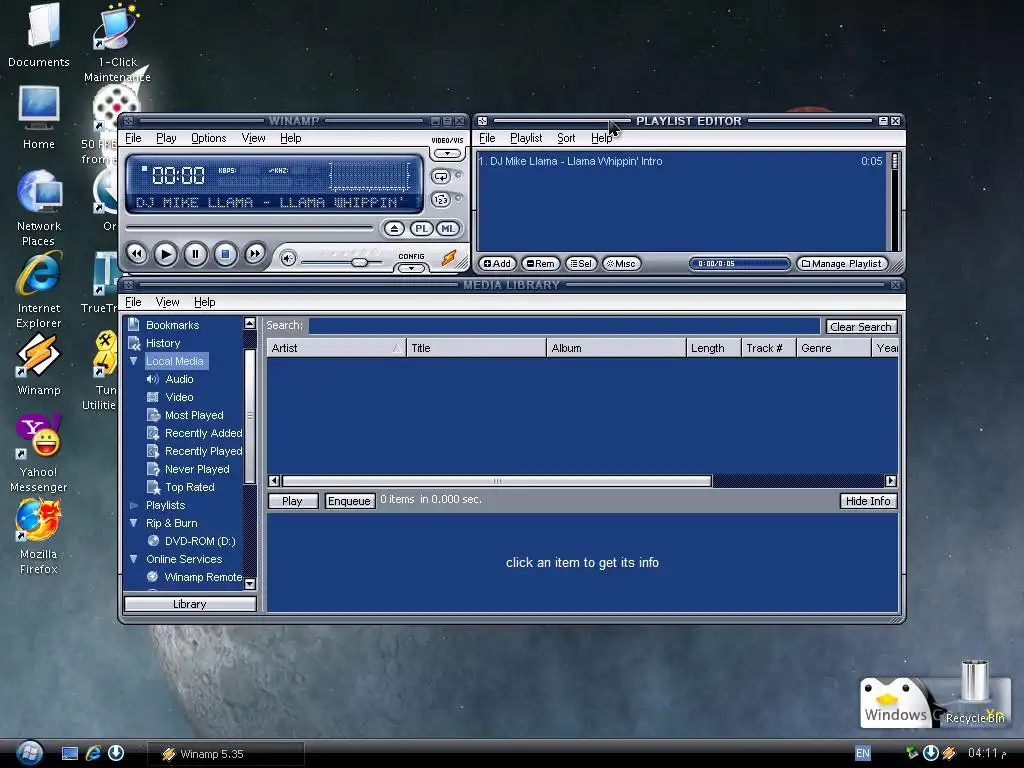Click the mute speaker icon
The image size is (1024, 768).
click(288, 259)
